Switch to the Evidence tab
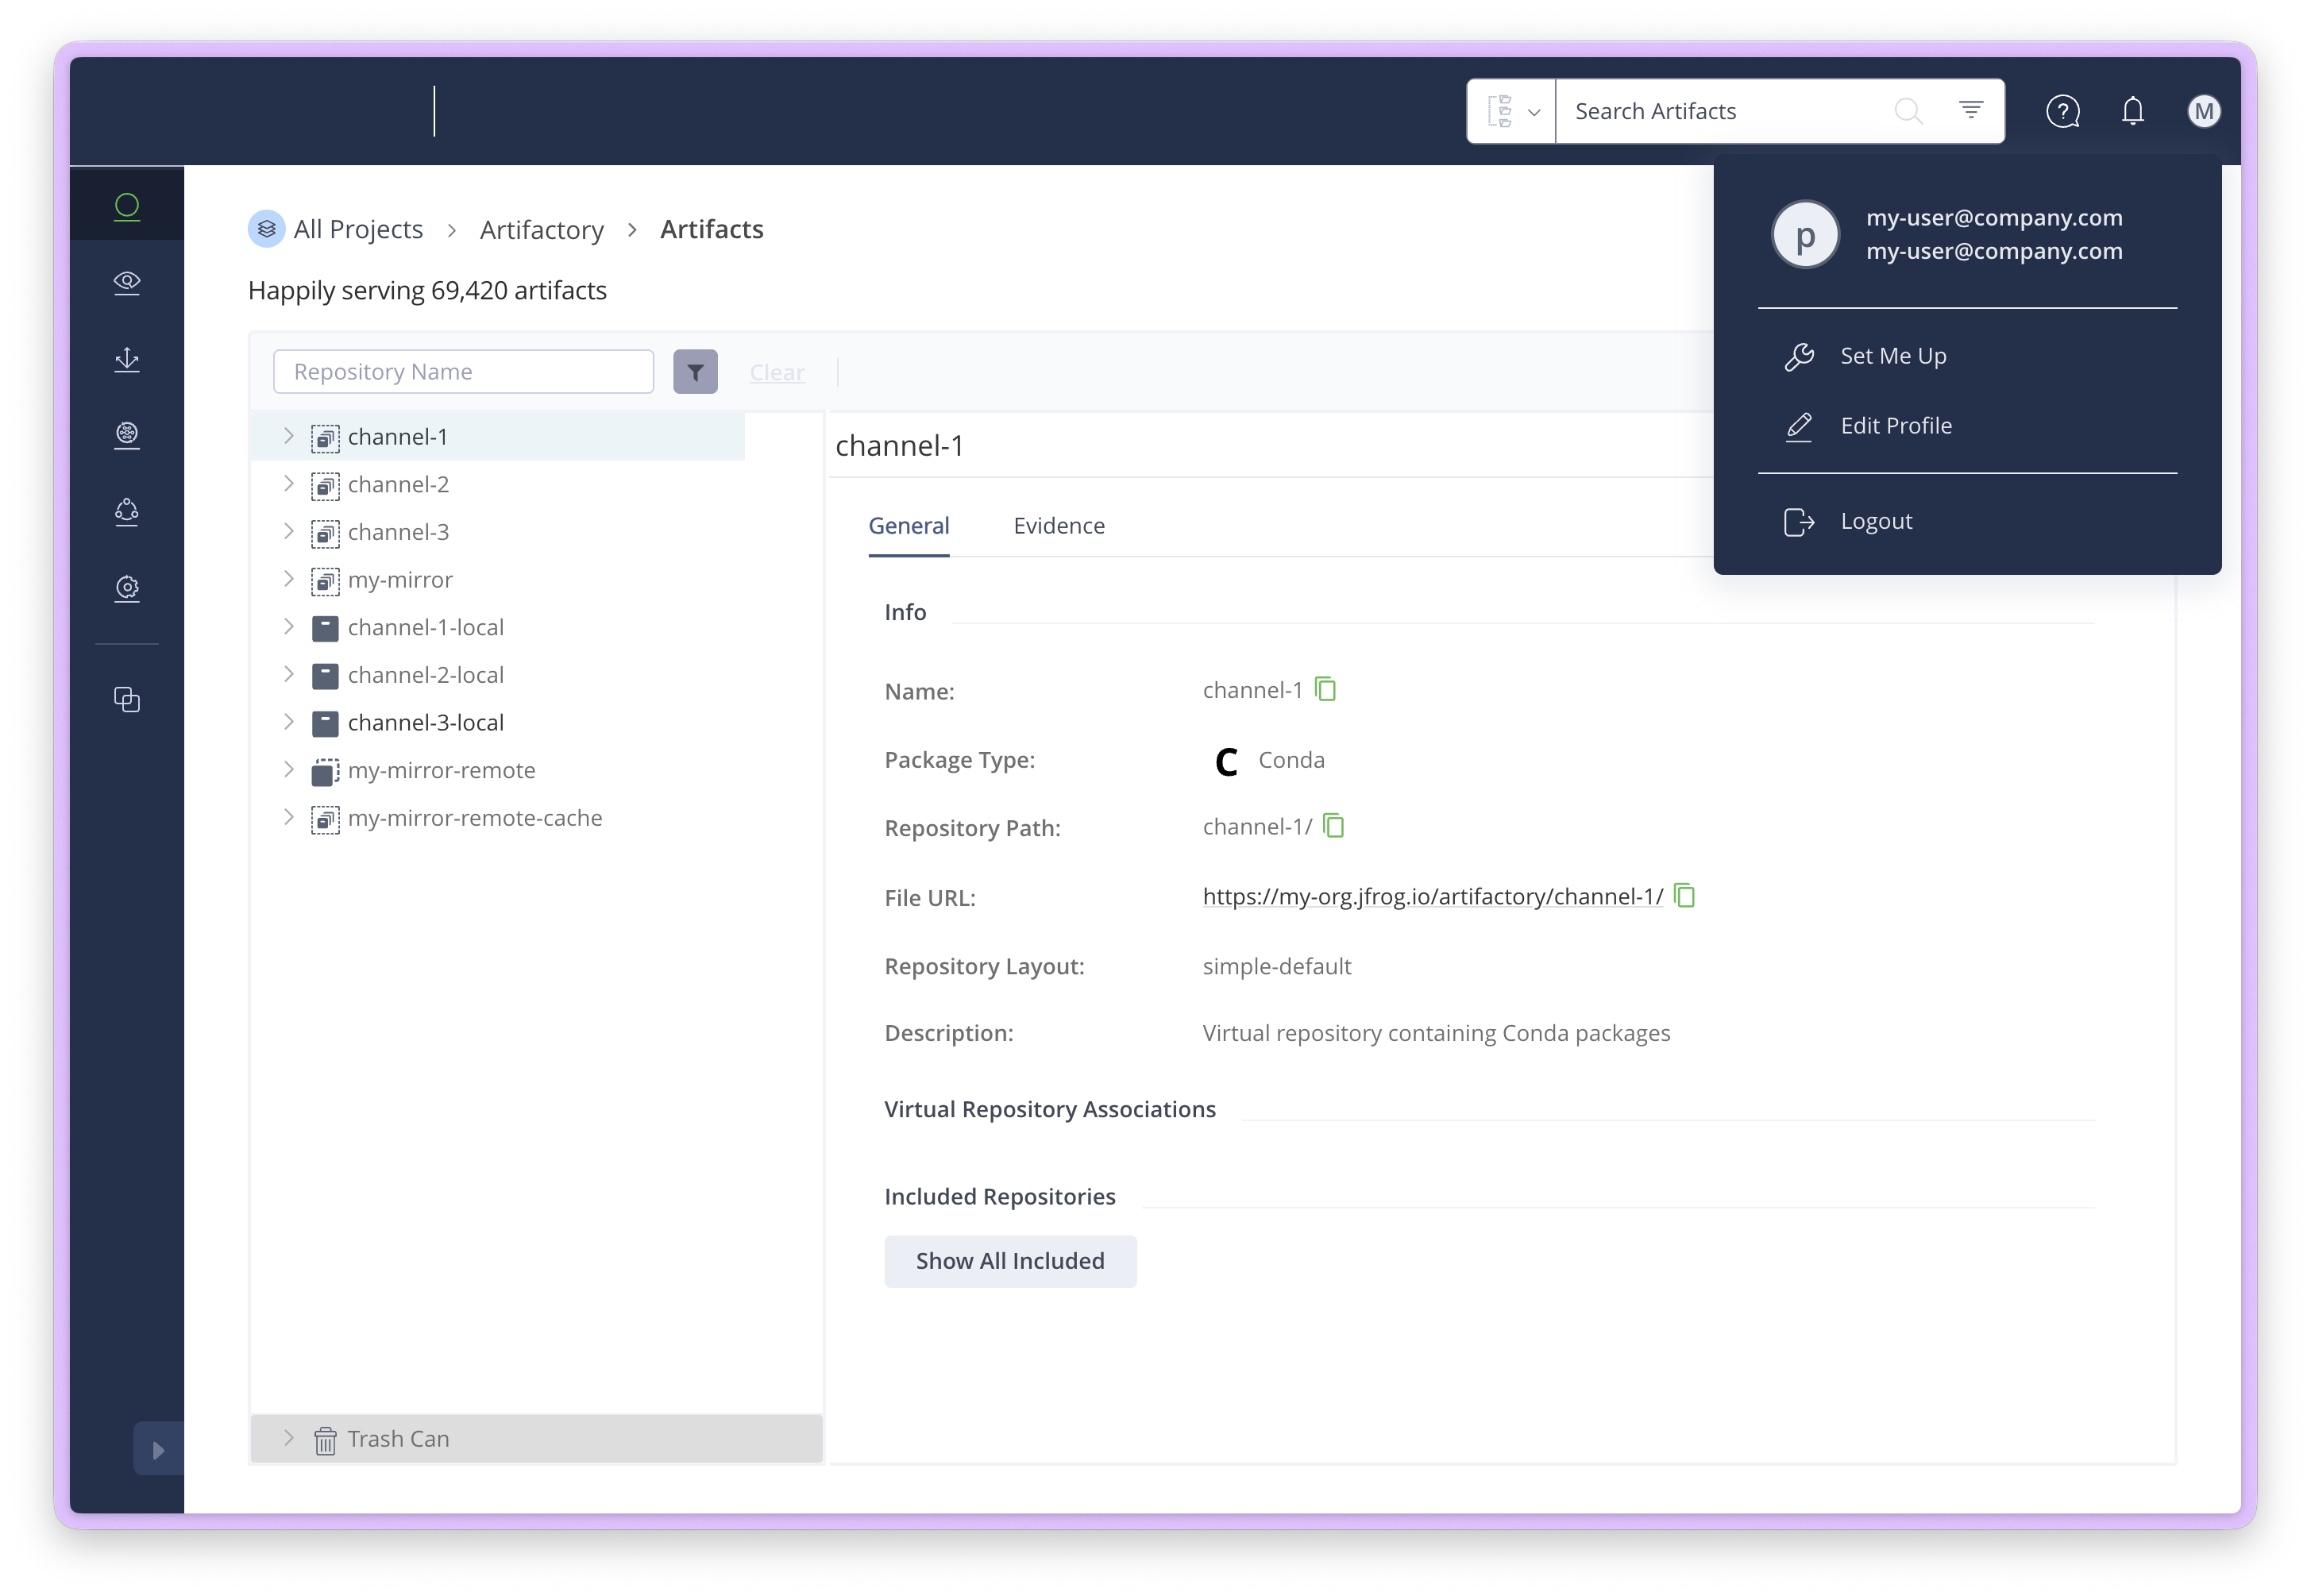The width and height of the screenshot is (2311, 1596). tap(1058, 526)
